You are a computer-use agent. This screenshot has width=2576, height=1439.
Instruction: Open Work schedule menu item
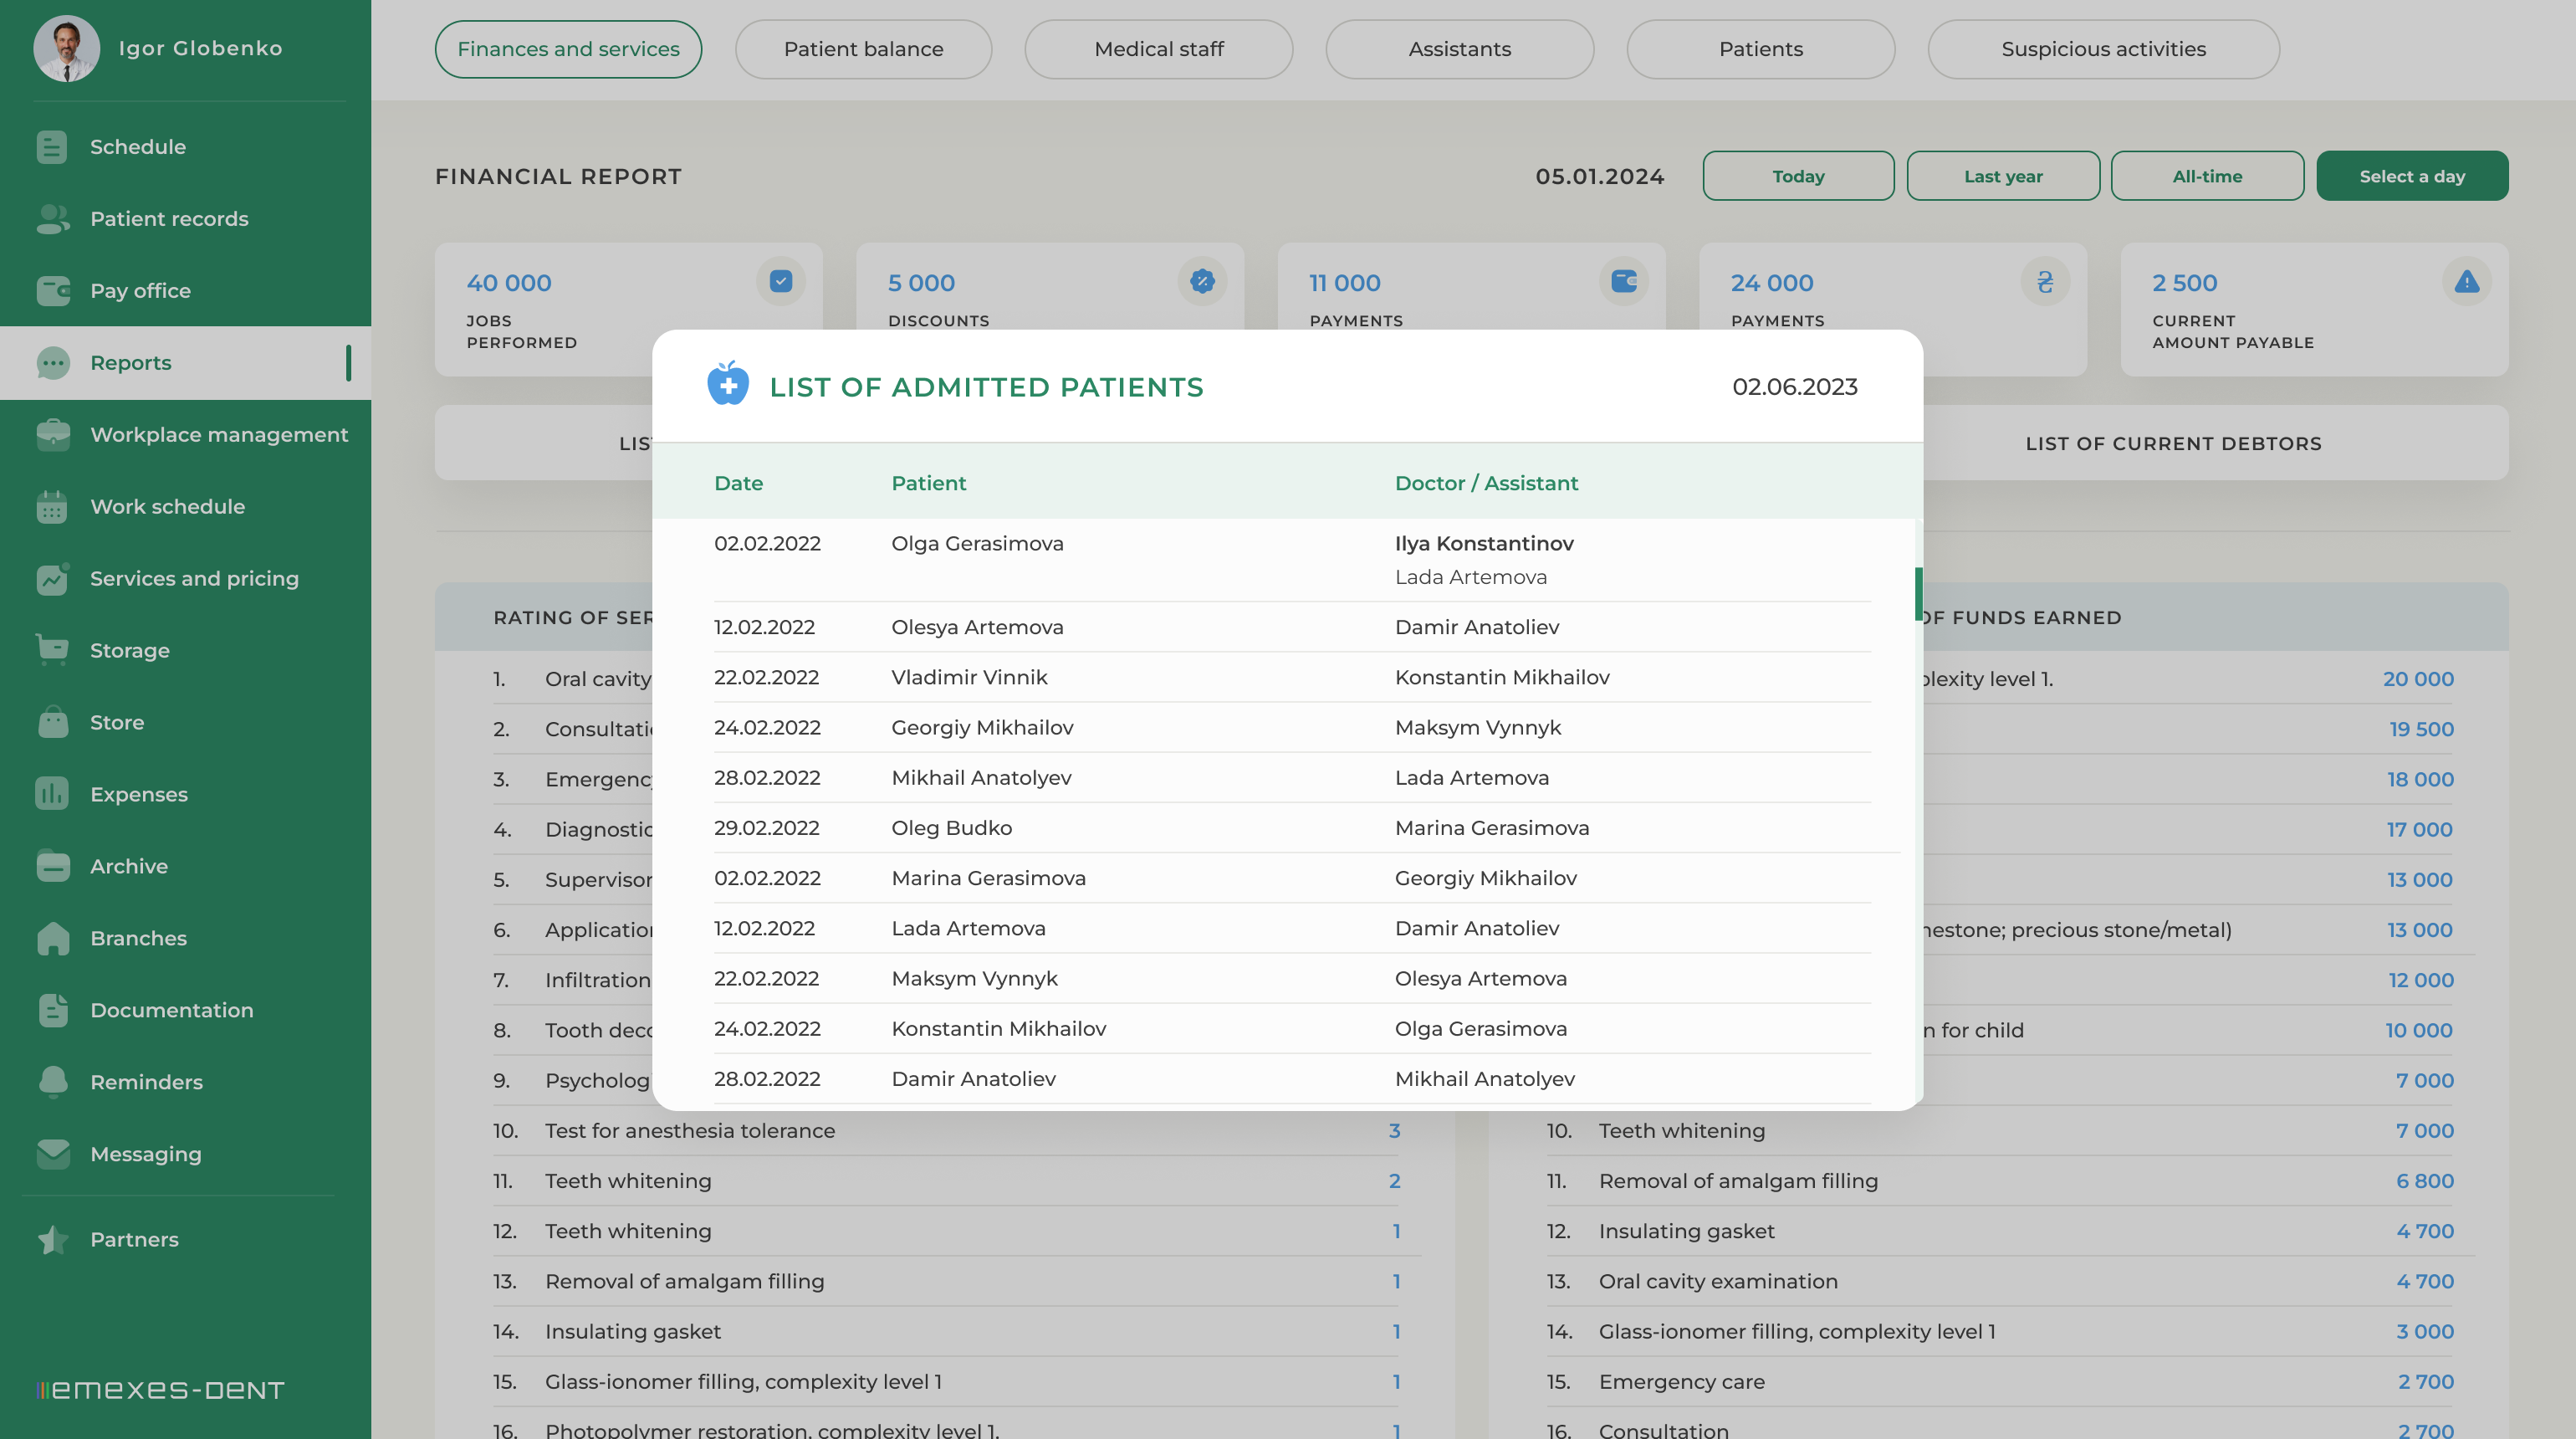pos(167,507)
